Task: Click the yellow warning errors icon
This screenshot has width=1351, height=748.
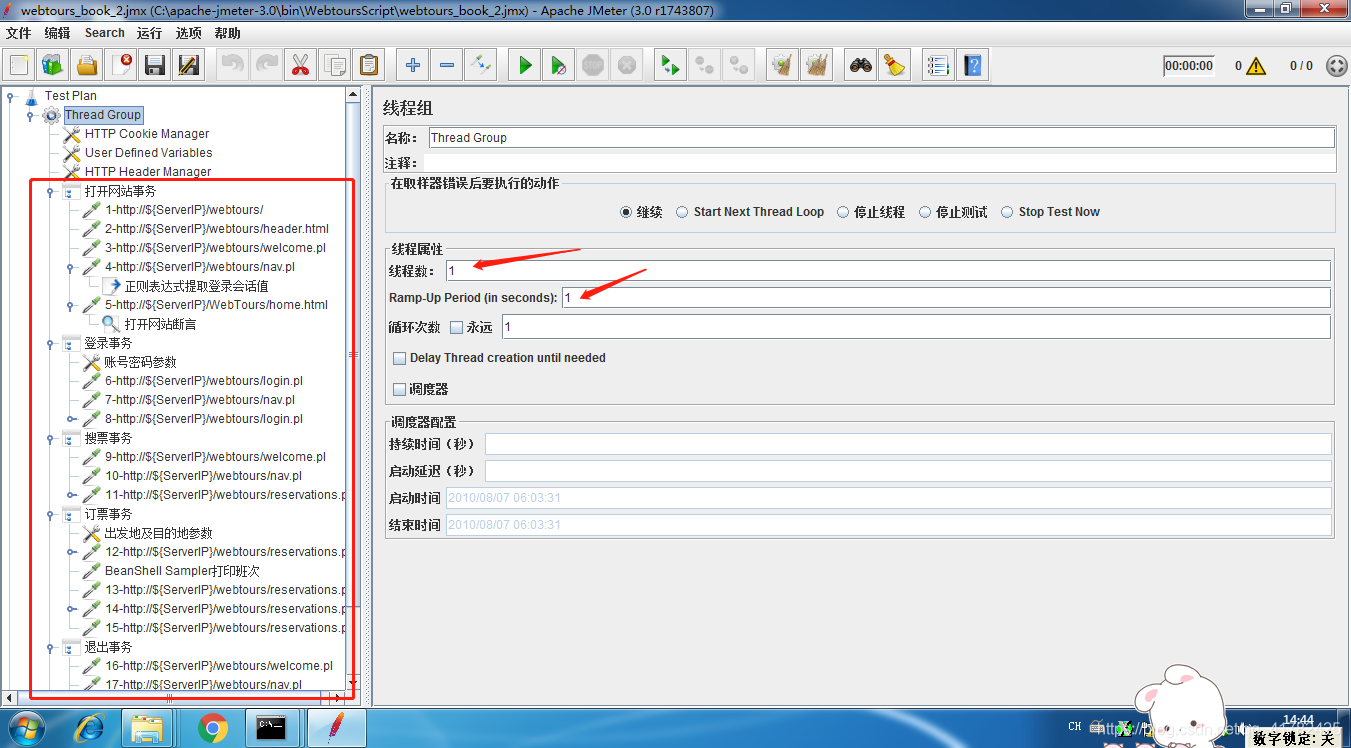Action: coord(1256,66)
